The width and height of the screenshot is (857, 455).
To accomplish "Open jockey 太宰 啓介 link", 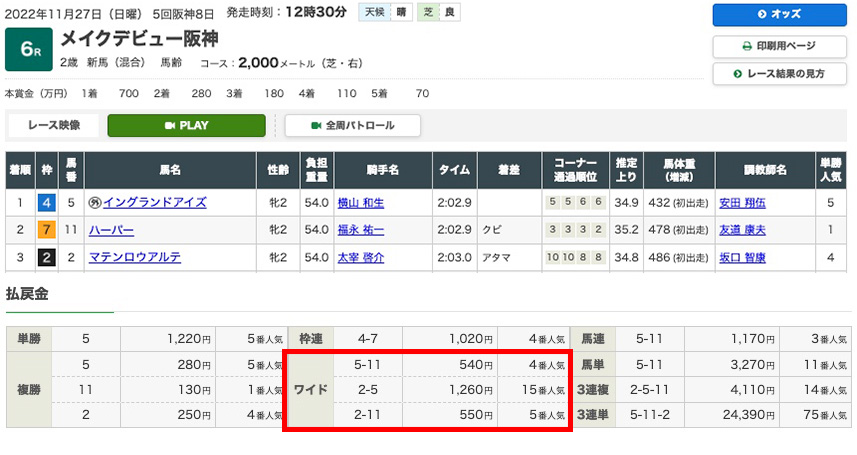I will coord(361,258).
